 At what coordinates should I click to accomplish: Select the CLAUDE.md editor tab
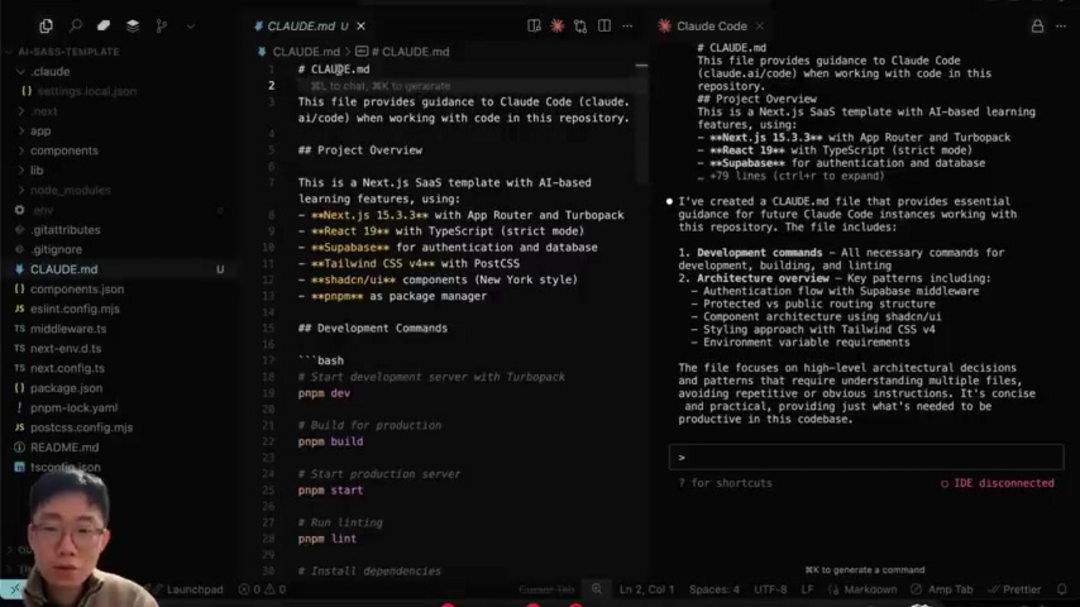coord(301,26)
